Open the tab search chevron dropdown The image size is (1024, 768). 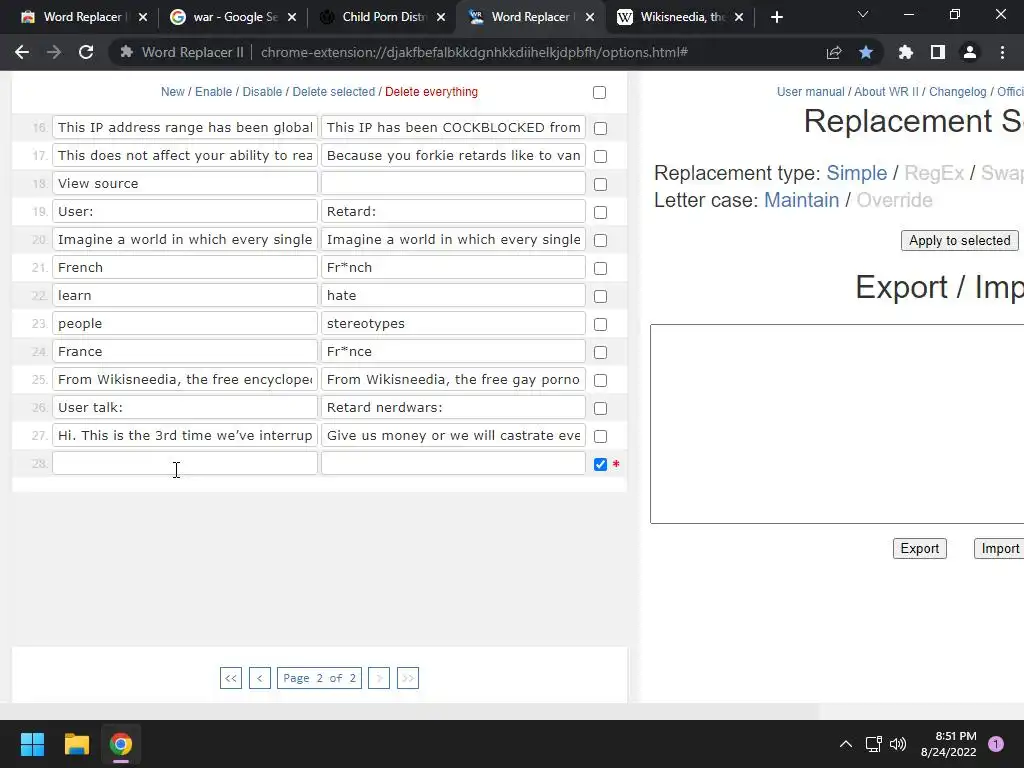point(863,14)
